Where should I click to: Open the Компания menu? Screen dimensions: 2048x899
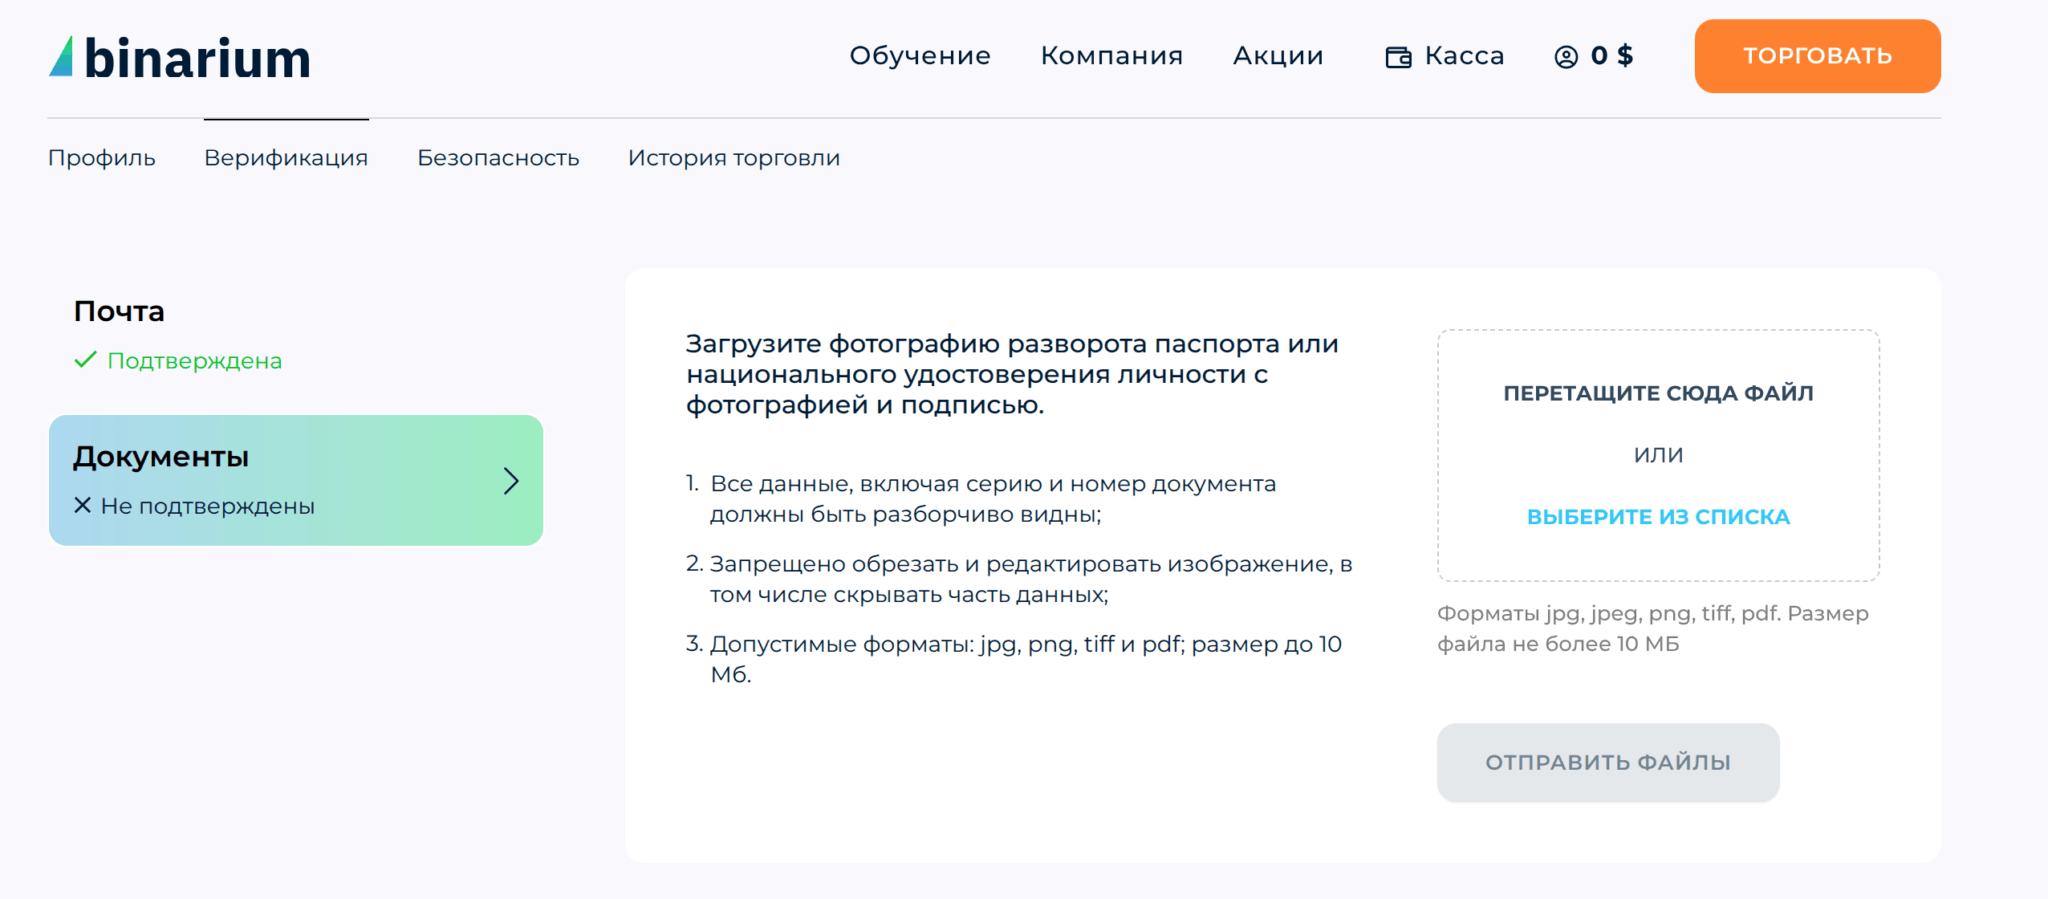point(1111,56)
